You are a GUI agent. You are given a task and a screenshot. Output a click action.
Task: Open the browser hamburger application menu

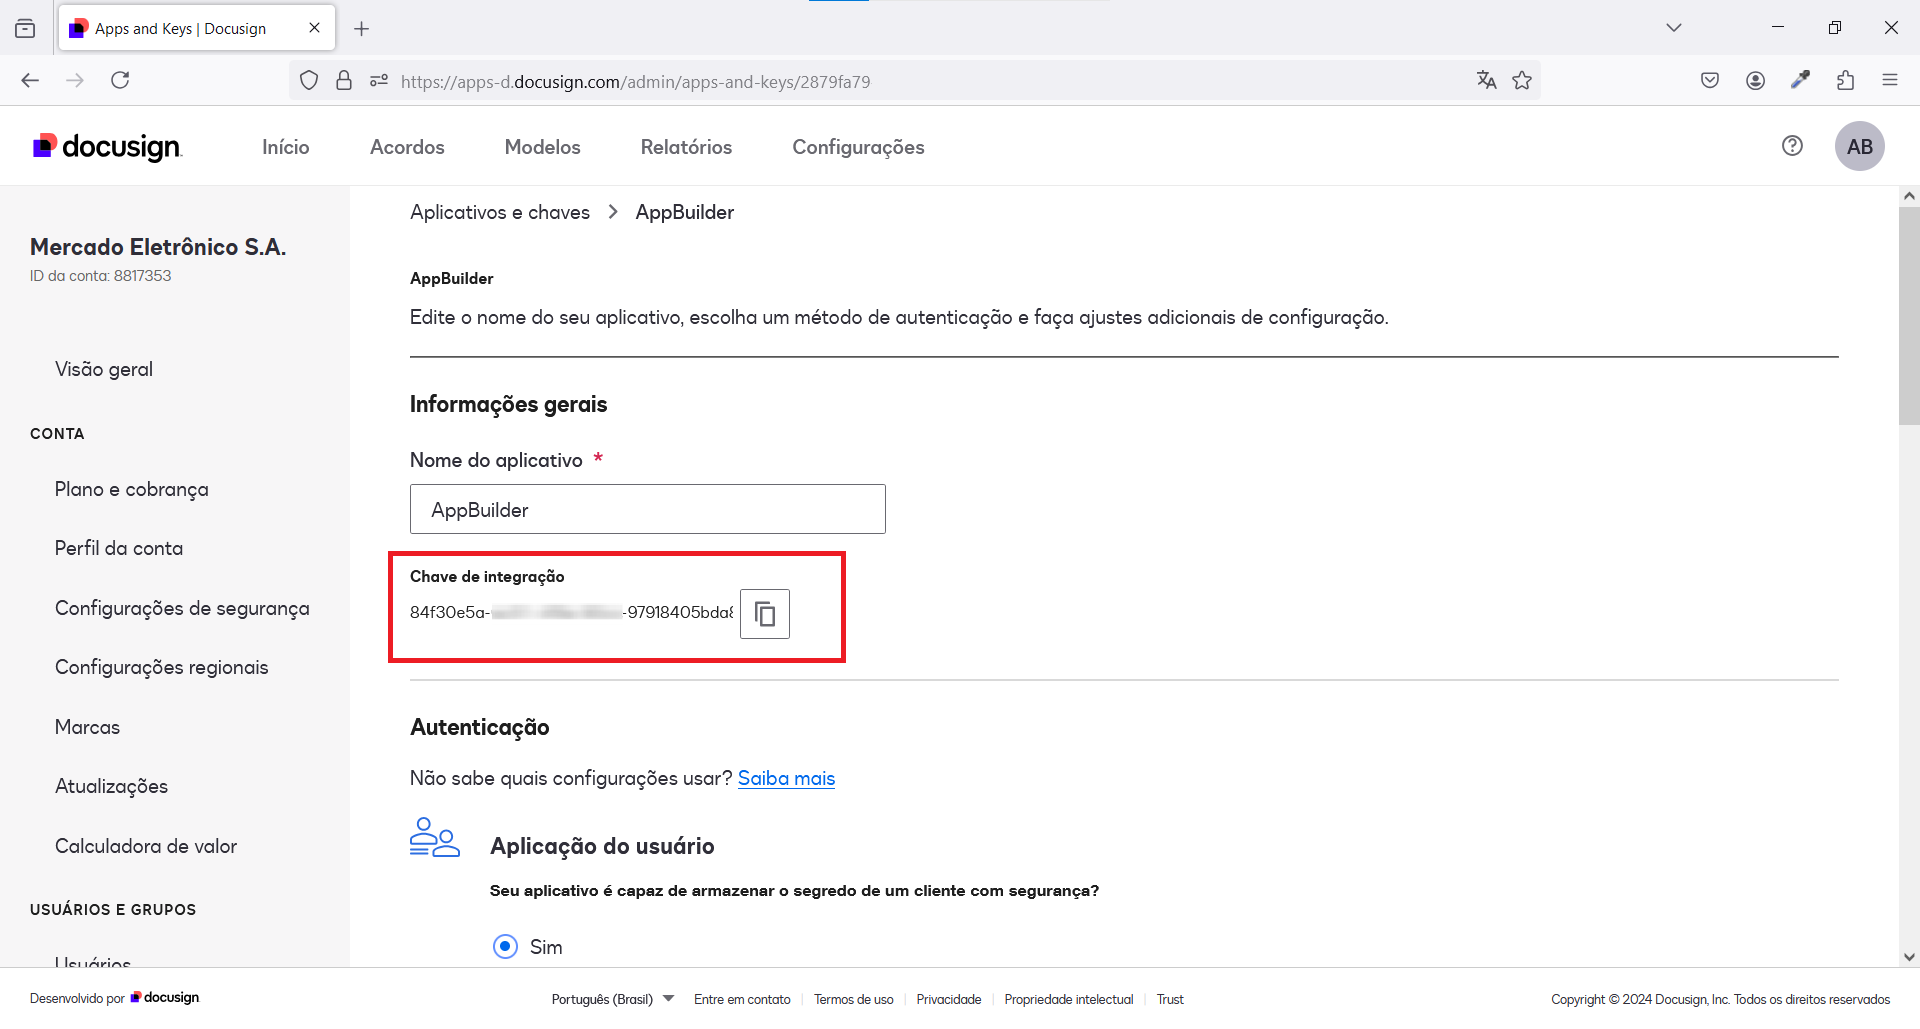click(1889, 81)
